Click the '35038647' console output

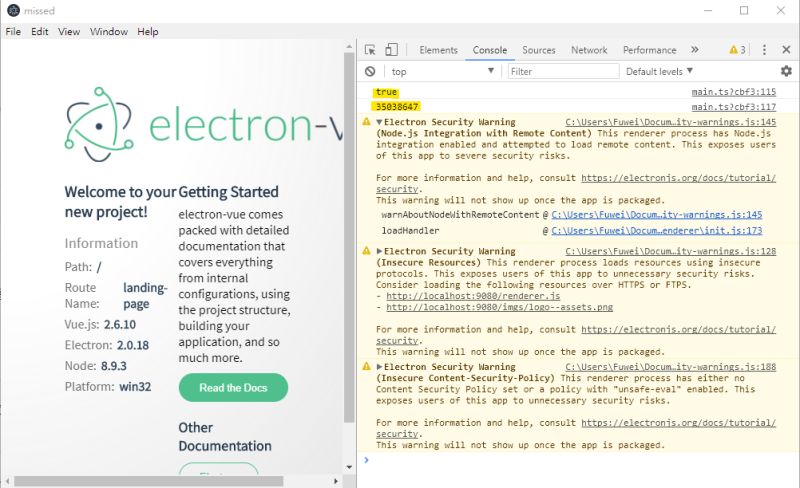397,107
